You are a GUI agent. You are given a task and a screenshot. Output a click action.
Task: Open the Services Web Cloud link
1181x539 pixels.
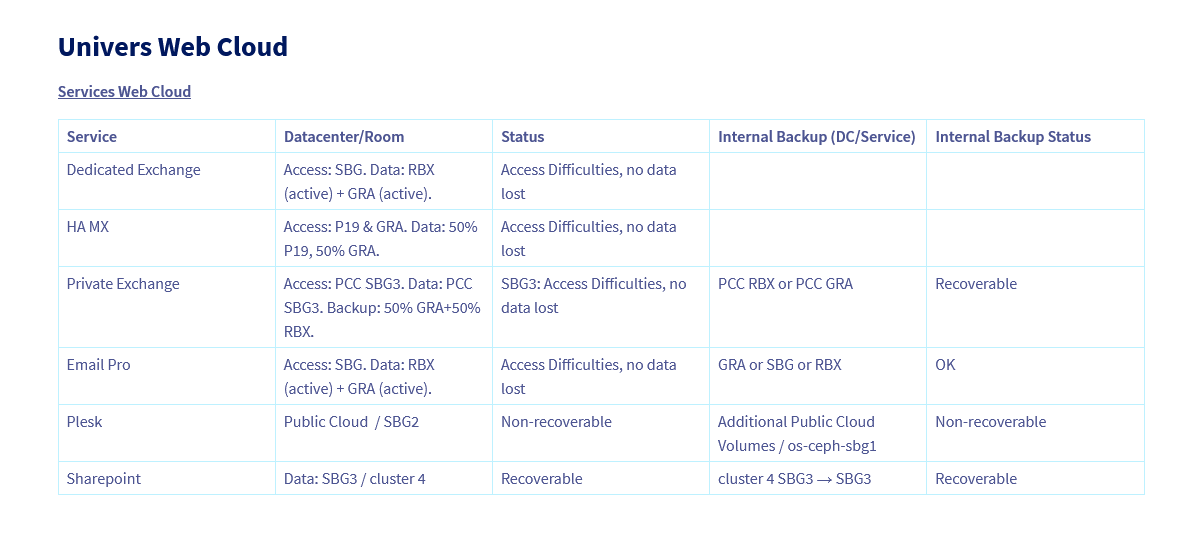tap(124, 91)
